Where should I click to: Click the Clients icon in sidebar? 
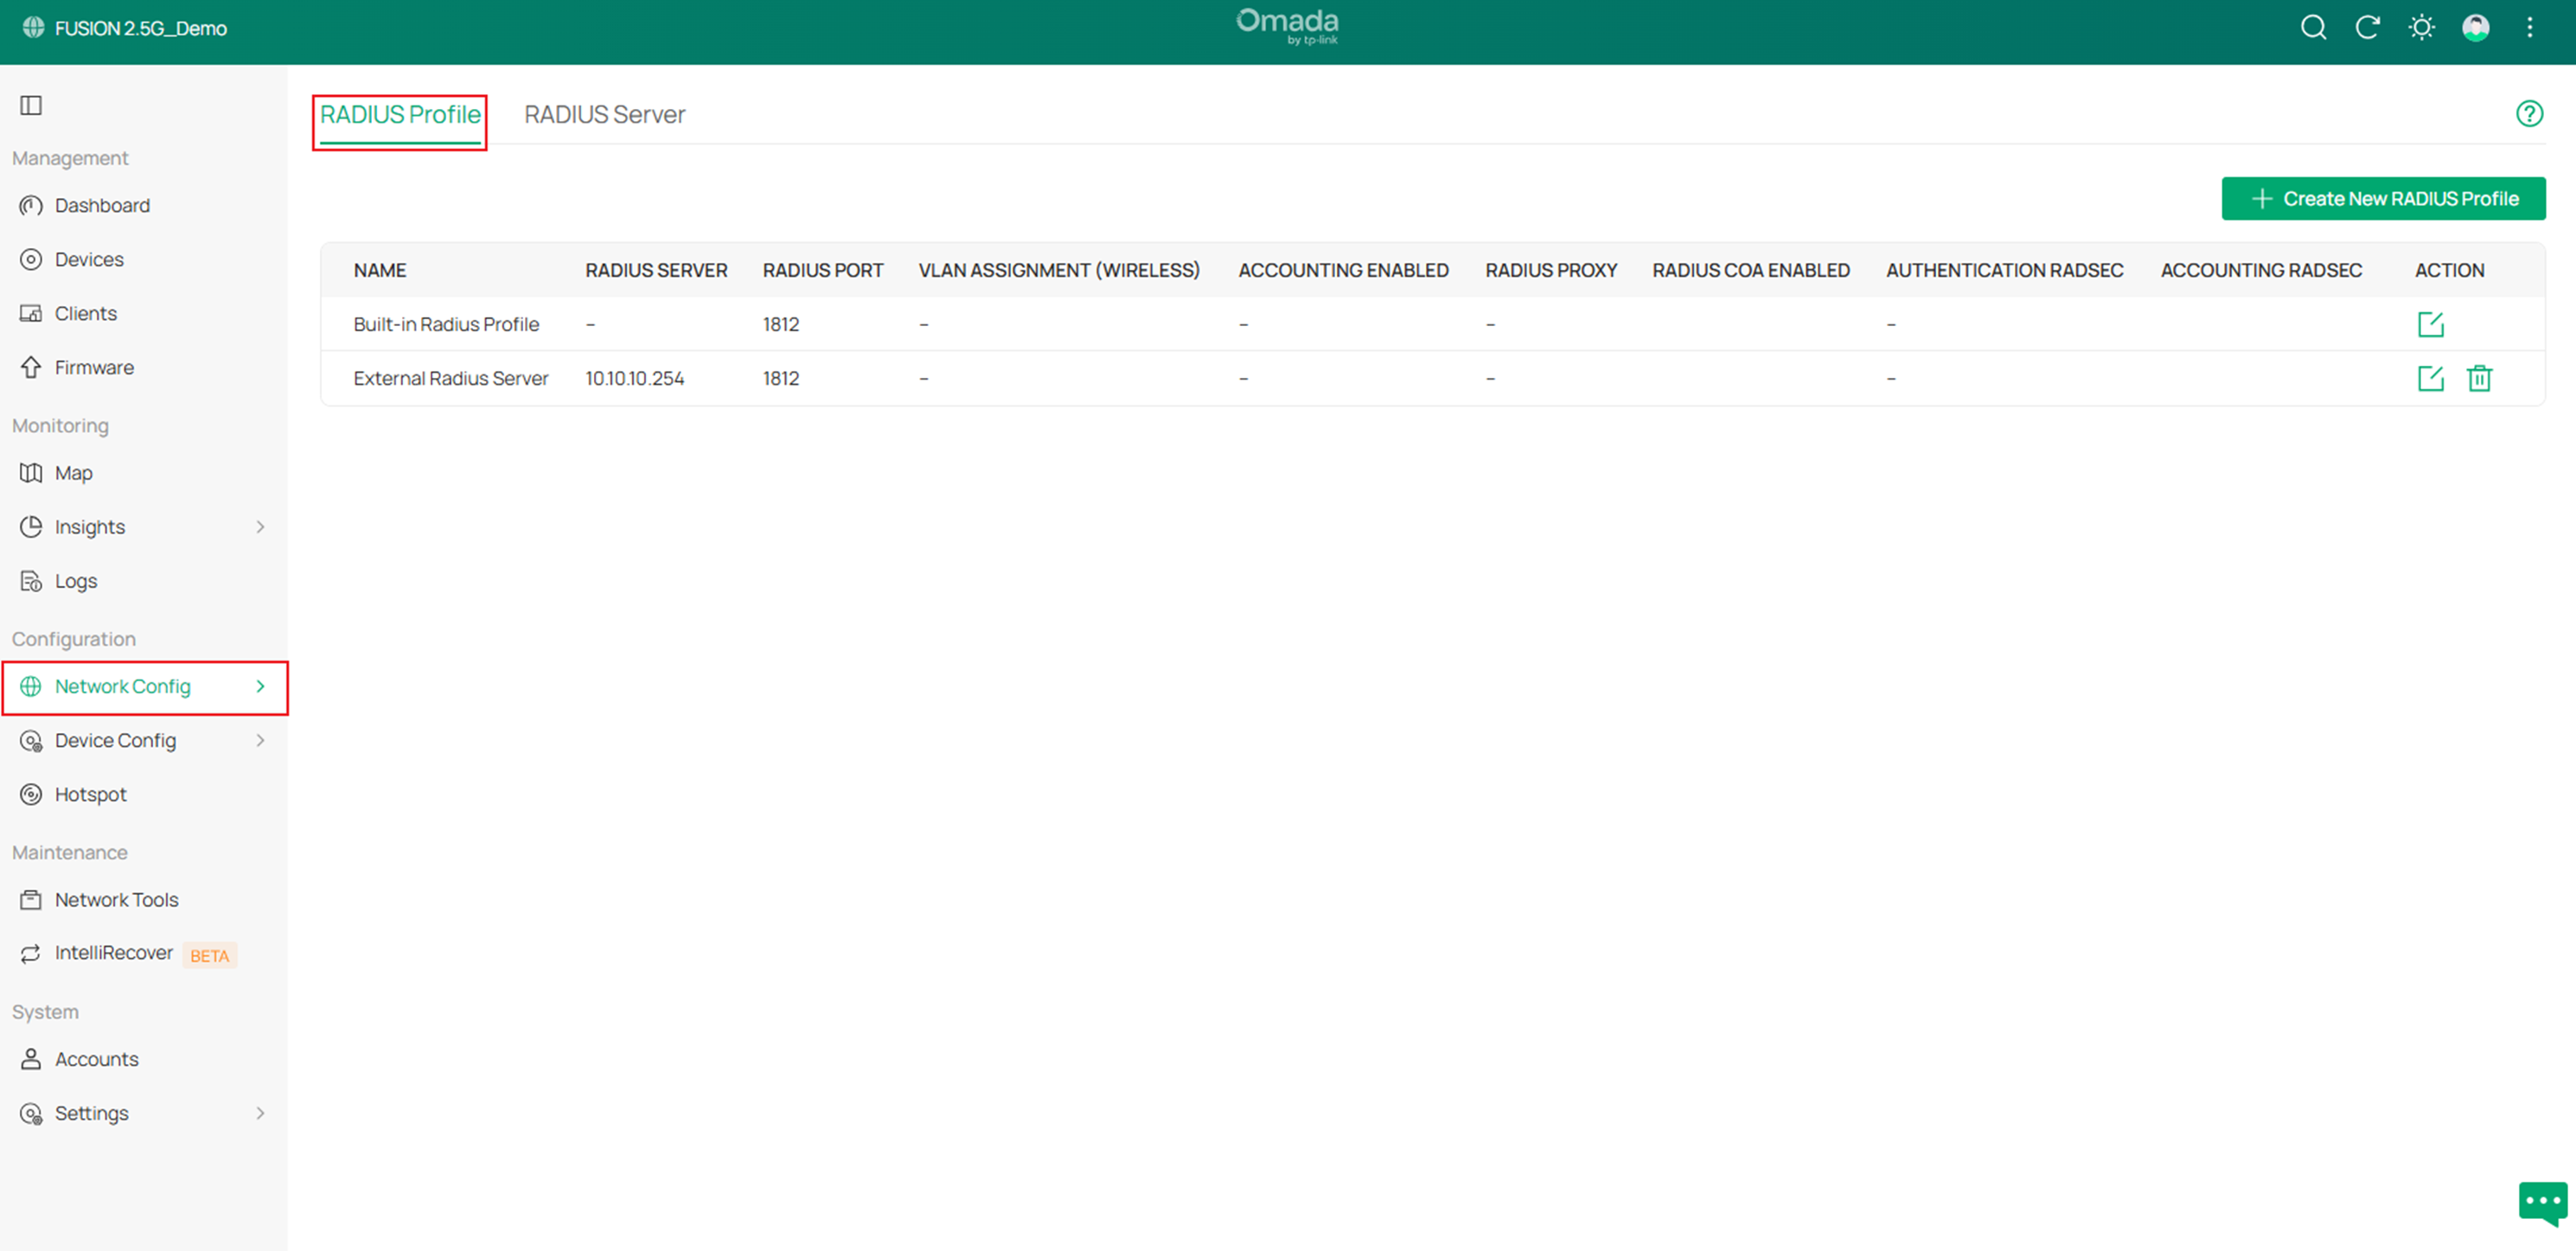coord(31,313)
